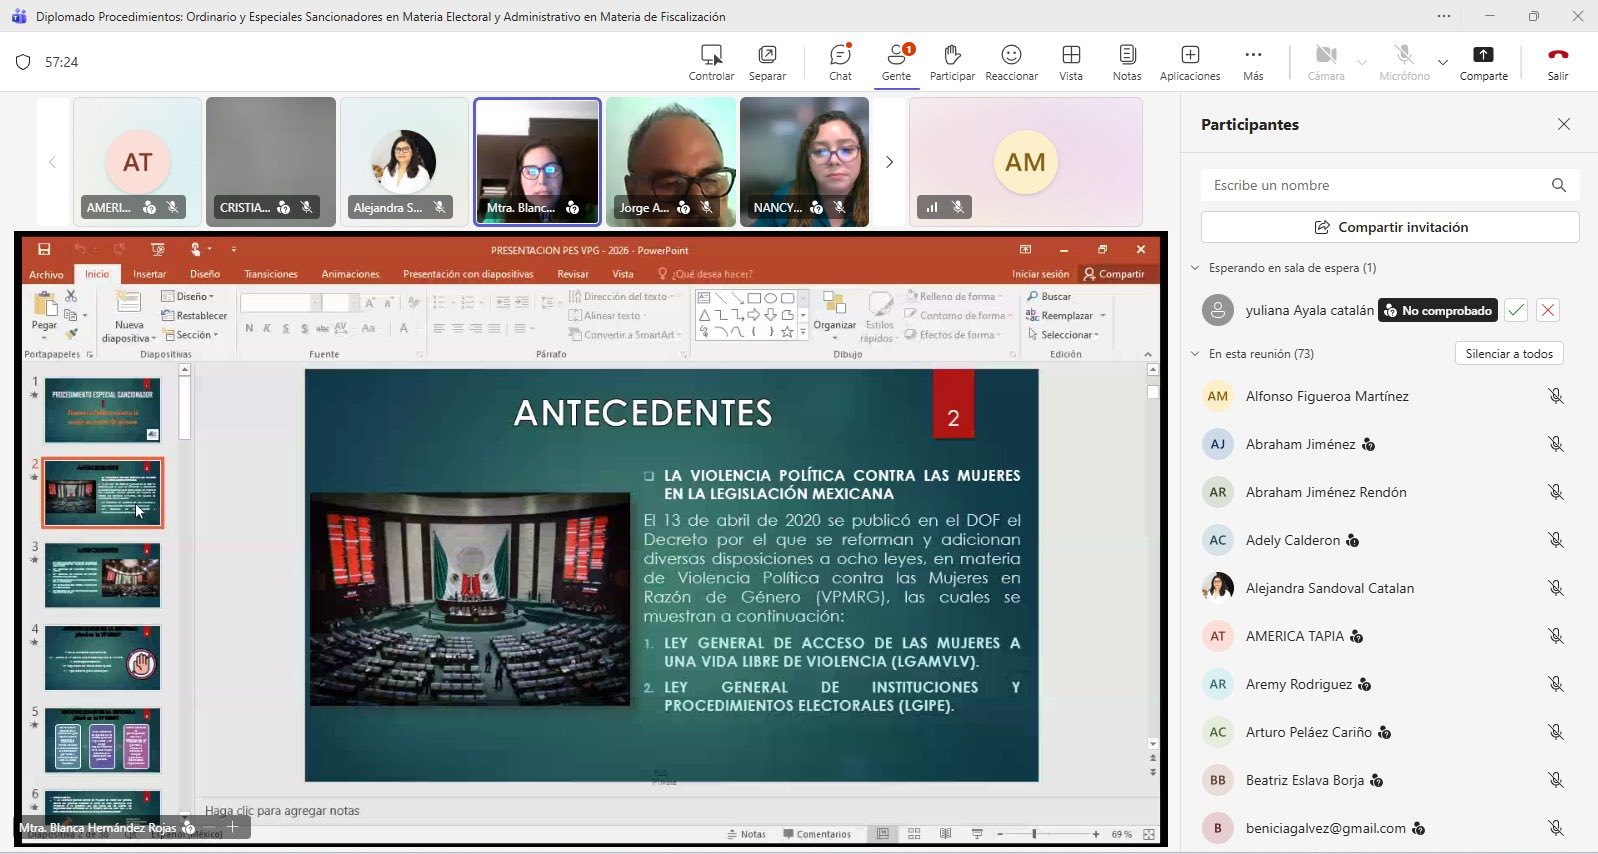
Task: Collapse the Esperando en sala de espera section
Action: pos(1195,268)
